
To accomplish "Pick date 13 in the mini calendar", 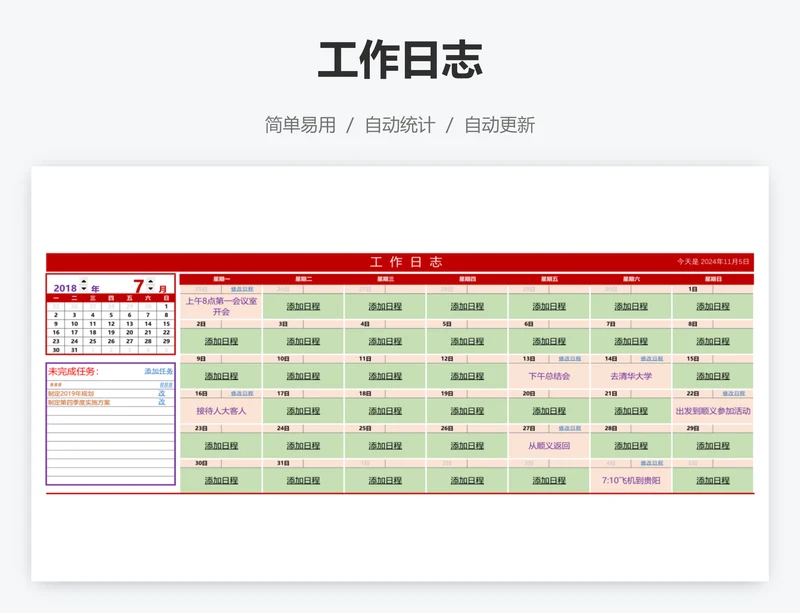I will [x=130, y=324].
